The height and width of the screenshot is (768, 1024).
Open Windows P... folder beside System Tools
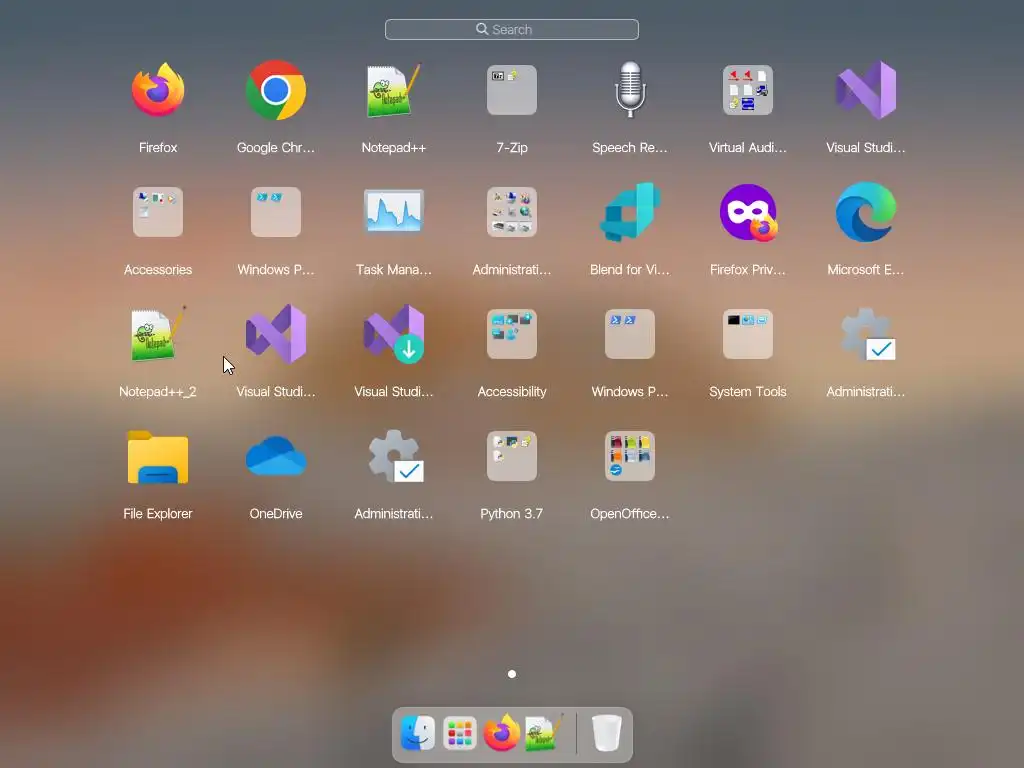pyautogui.click(x=630, y=334)
